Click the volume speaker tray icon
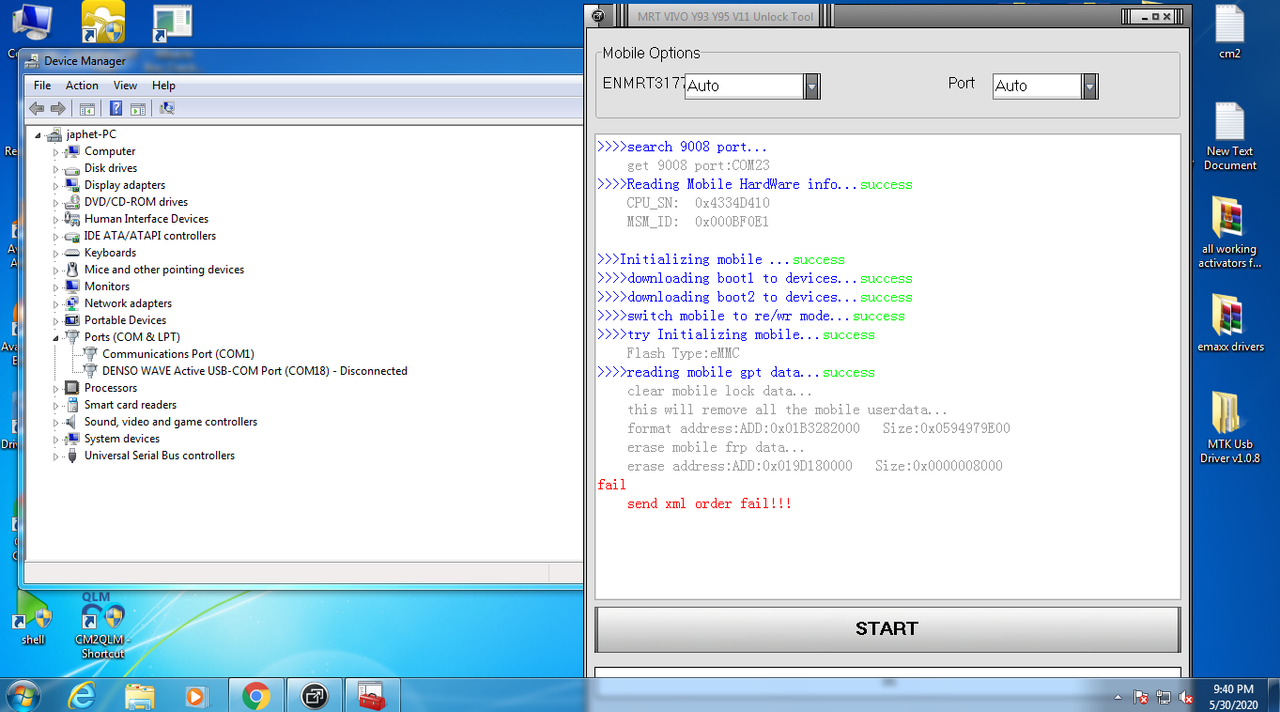The width and height of the screenshot is (1280, 712). [1185, 696]
